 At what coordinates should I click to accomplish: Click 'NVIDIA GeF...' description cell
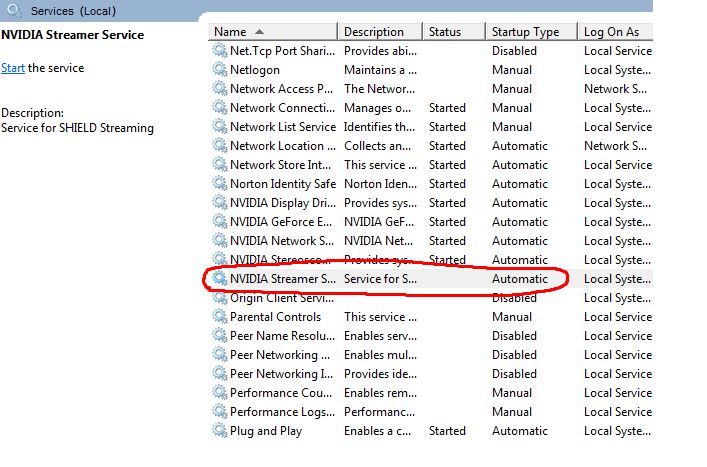(379, 222)
